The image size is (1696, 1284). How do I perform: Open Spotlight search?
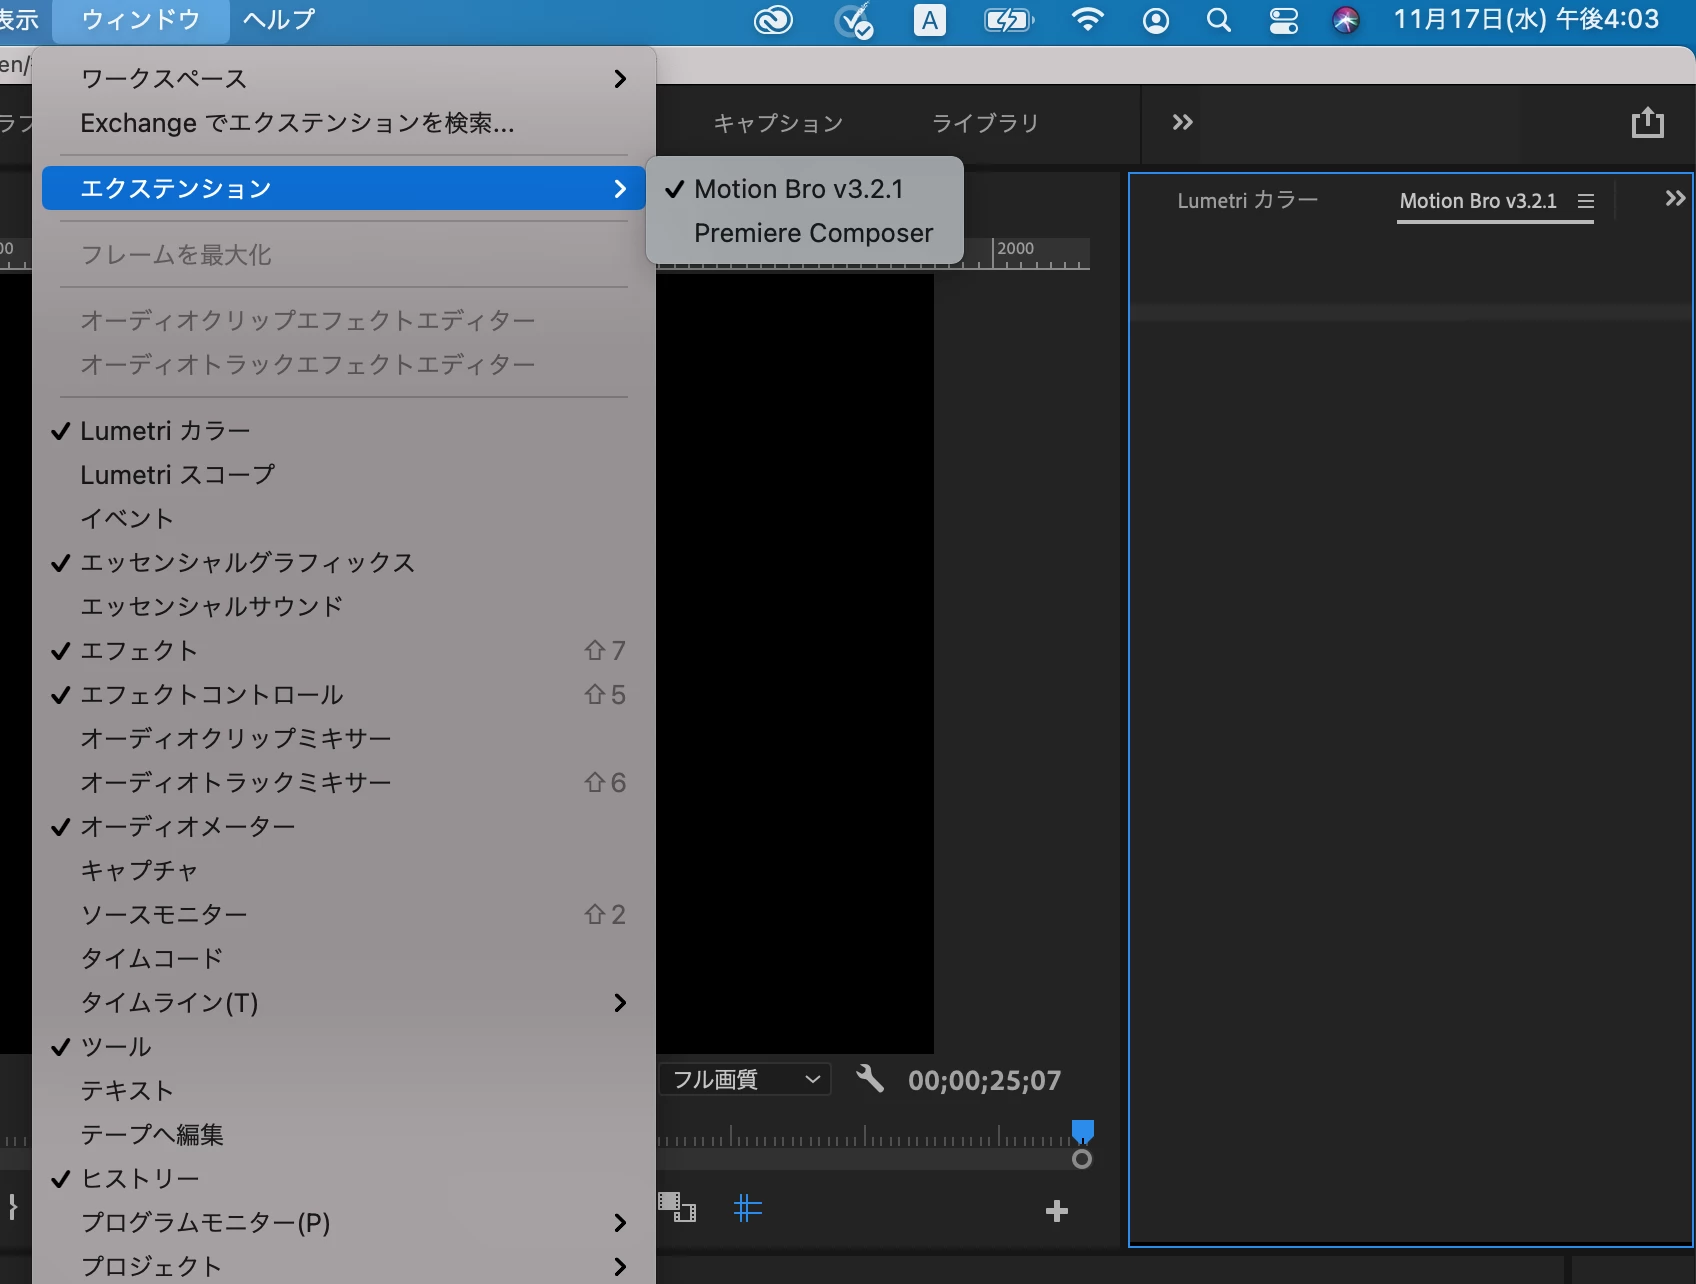click(x=1218, y=20)
